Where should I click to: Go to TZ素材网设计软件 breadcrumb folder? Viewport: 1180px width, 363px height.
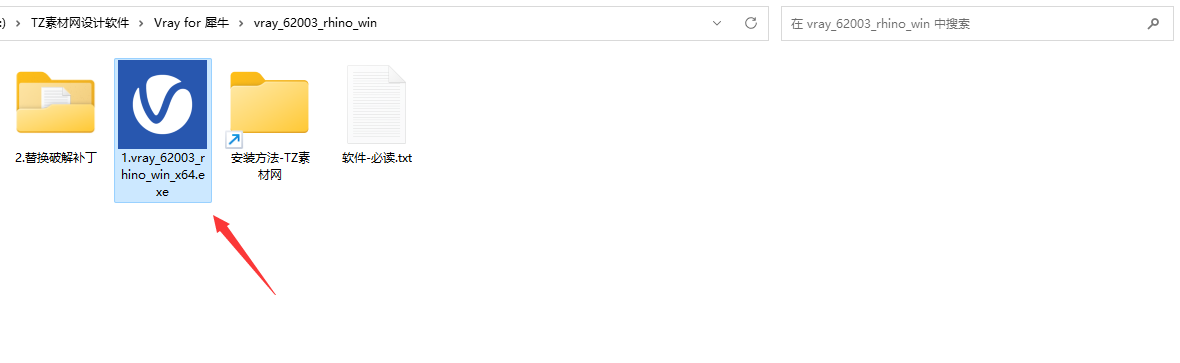click(x=79, y=23)
